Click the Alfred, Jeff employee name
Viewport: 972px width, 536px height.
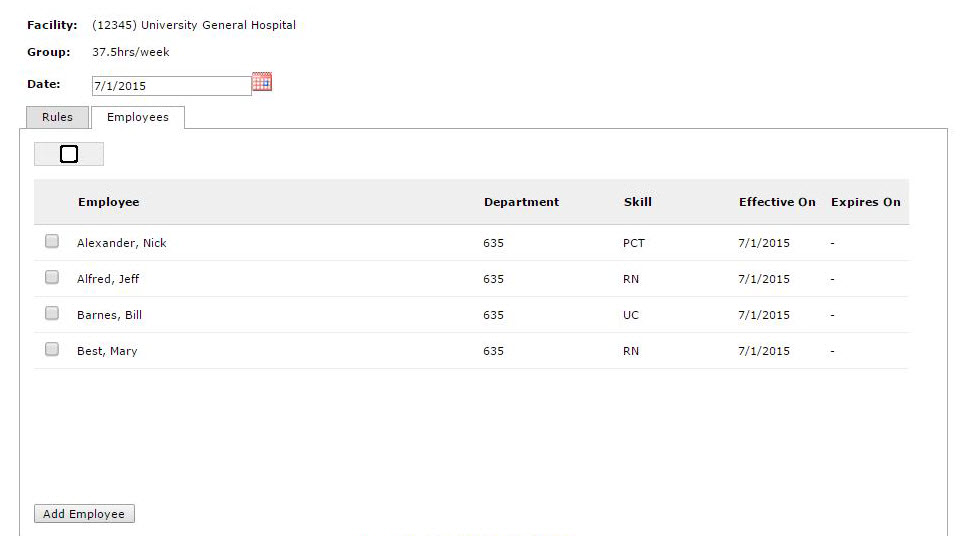[108, 279]
